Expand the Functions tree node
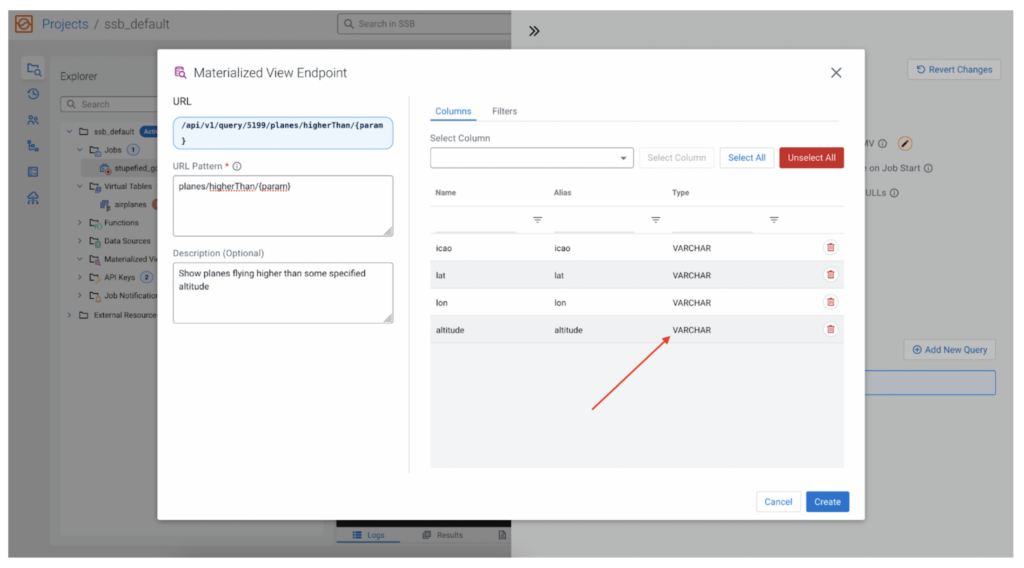 (x=80, y=223)
